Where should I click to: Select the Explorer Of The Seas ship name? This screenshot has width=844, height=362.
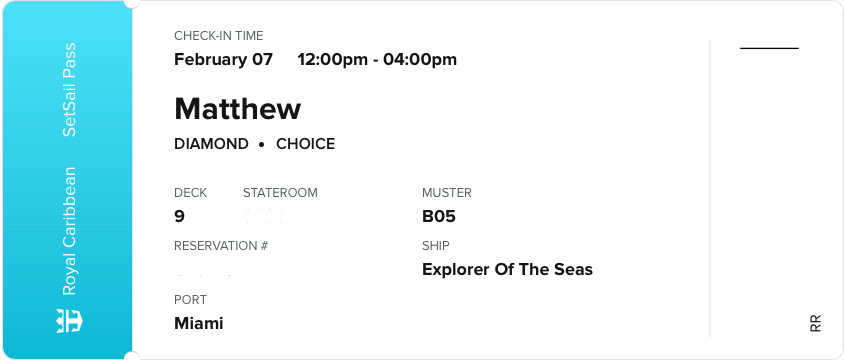[x=507, y=269]
